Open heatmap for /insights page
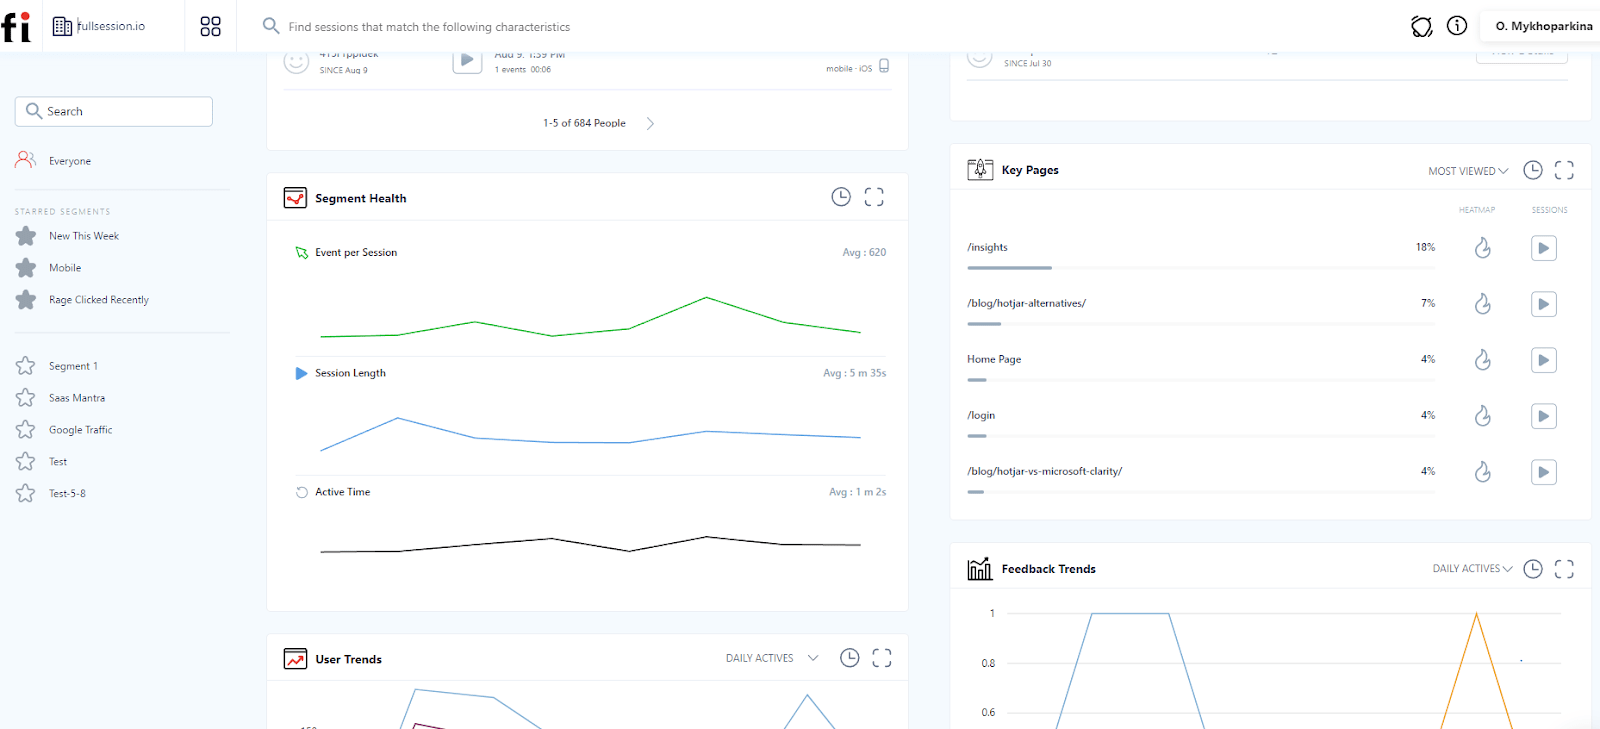Screen dimensions: 1600x729 point(1482,248)
